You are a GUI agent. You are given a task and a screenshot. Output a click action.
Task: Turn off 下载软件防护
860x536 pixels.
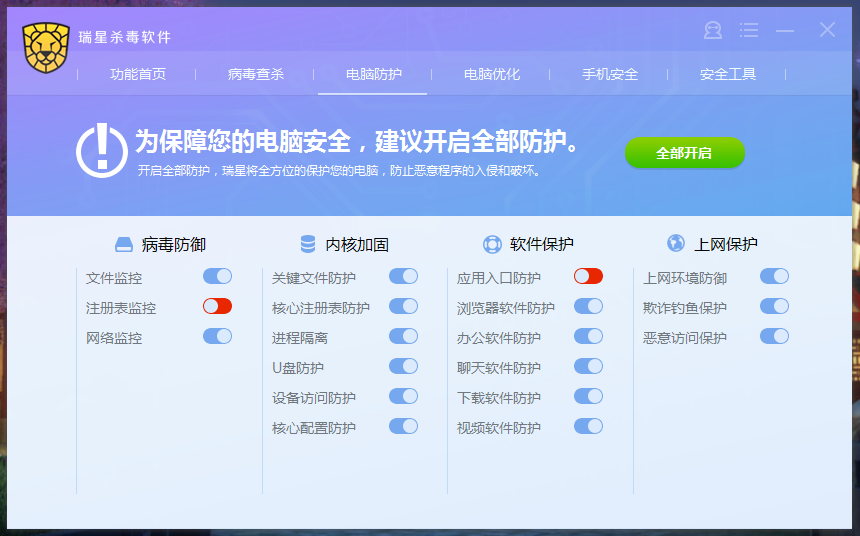589,396
